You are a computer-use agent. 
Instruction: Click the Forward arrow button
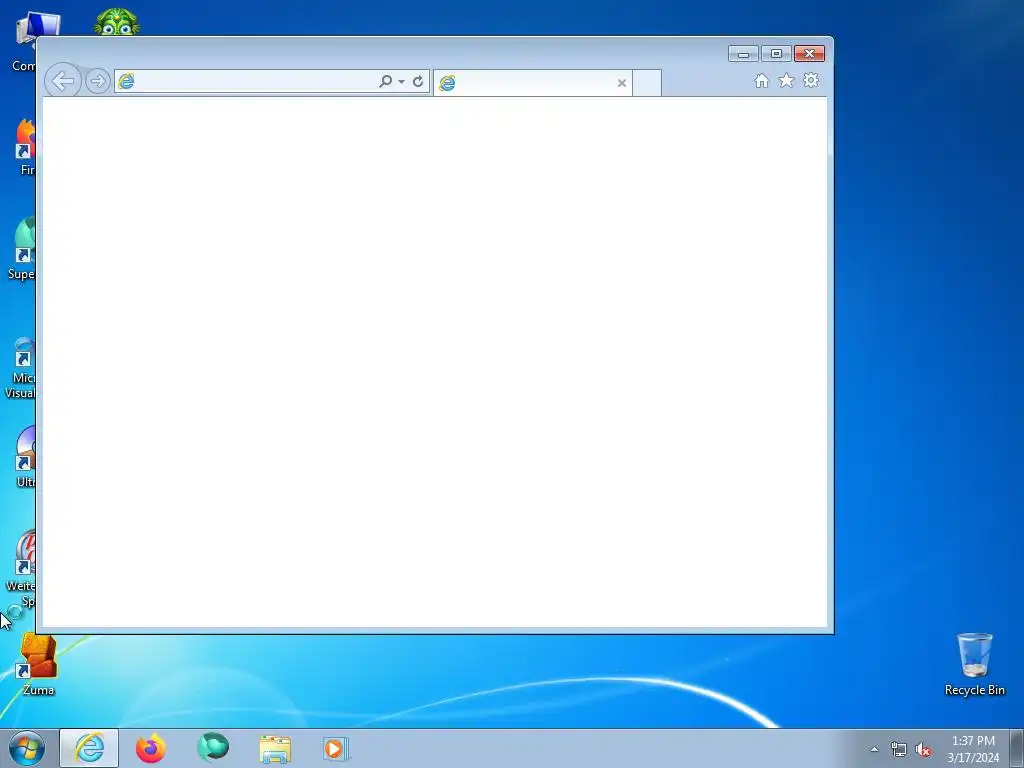click(97, 82)
